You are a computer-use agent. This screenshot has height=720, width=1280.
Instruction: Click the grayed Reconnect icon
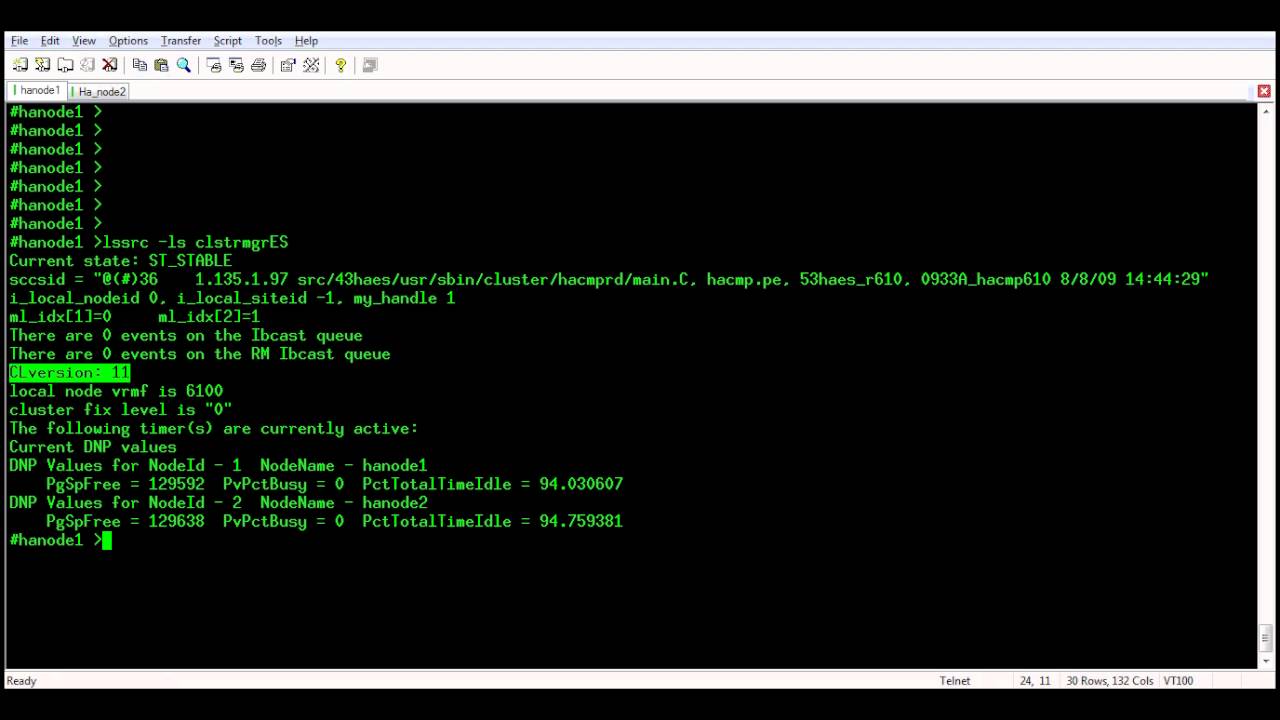87,65
